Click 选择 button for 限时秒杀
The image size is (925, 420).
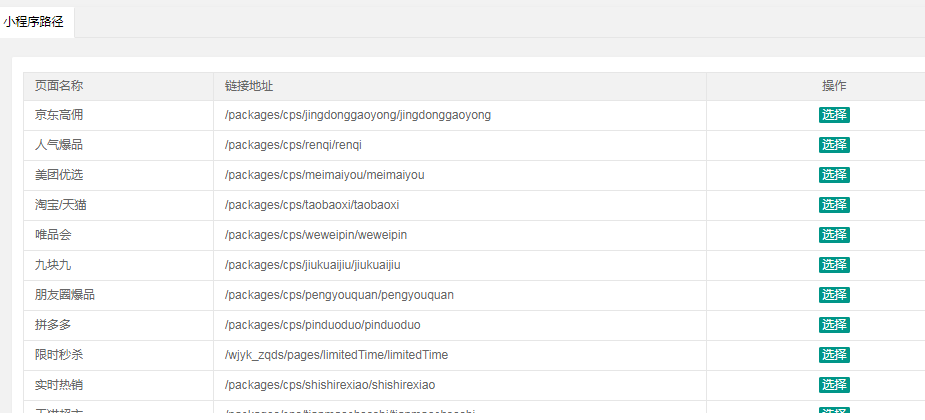tap(834, 355)
